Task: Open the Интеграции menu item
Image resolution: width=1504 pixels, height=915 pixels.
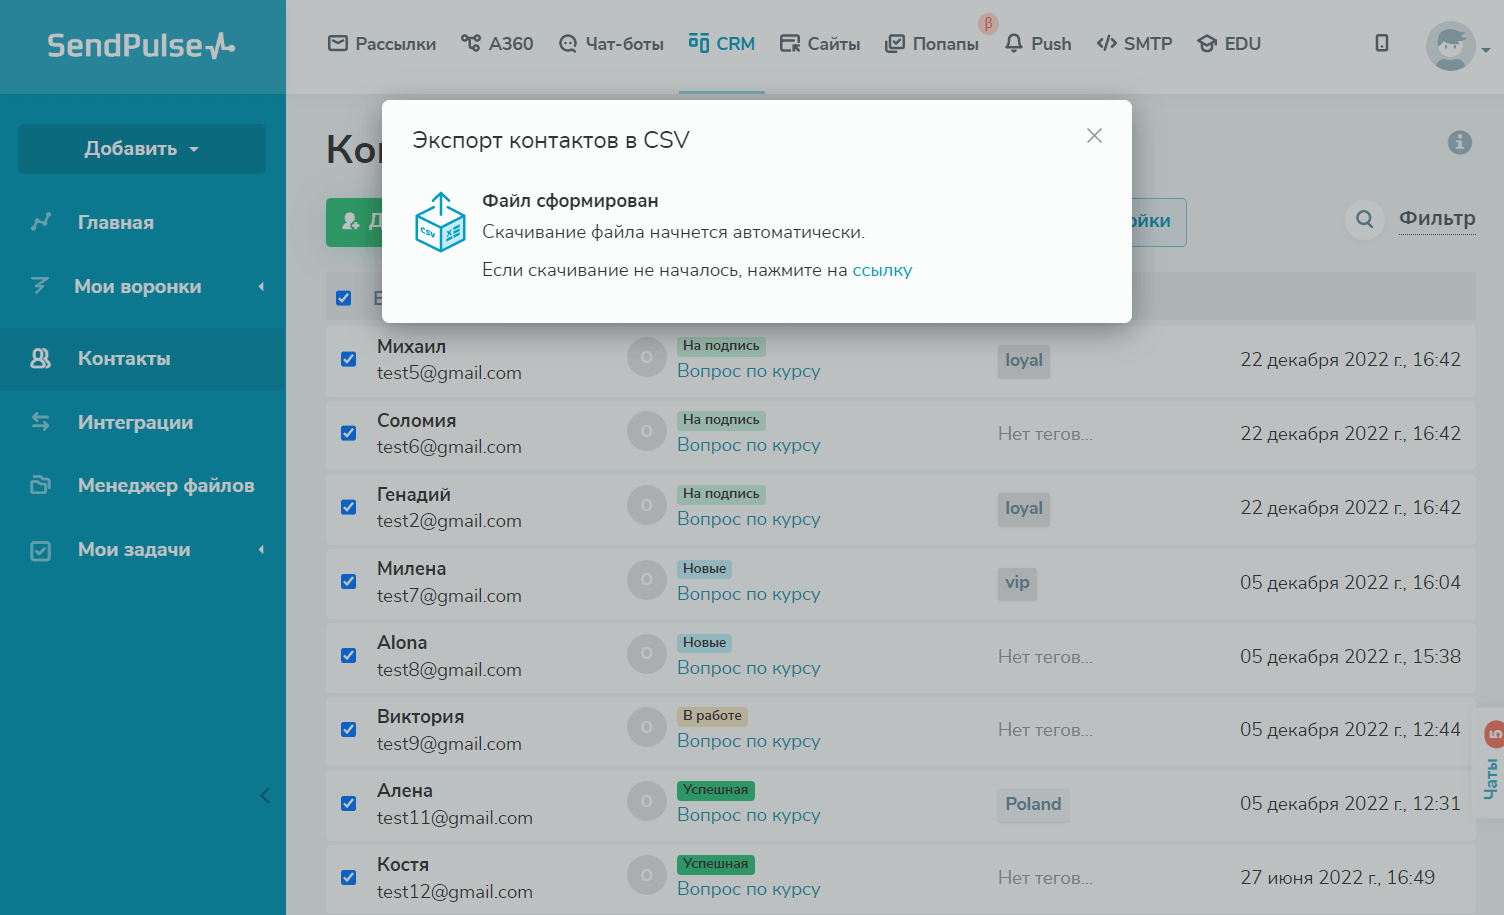Action: (135, 423)
